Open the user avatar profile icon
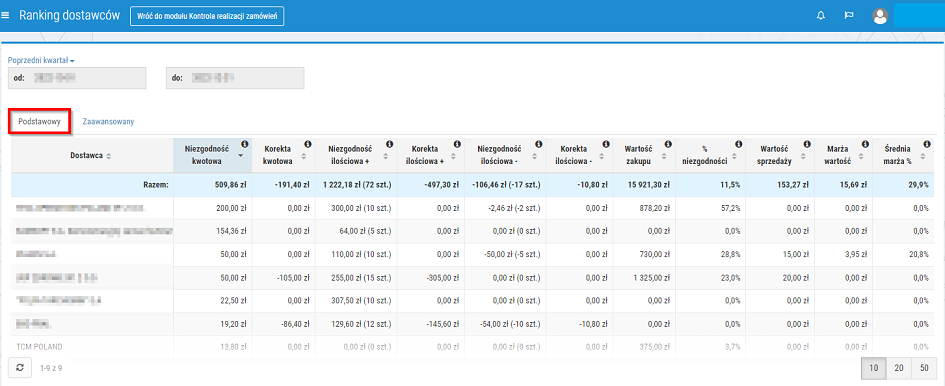This screenshot has height=386, width=945. (x=880, y=16)
